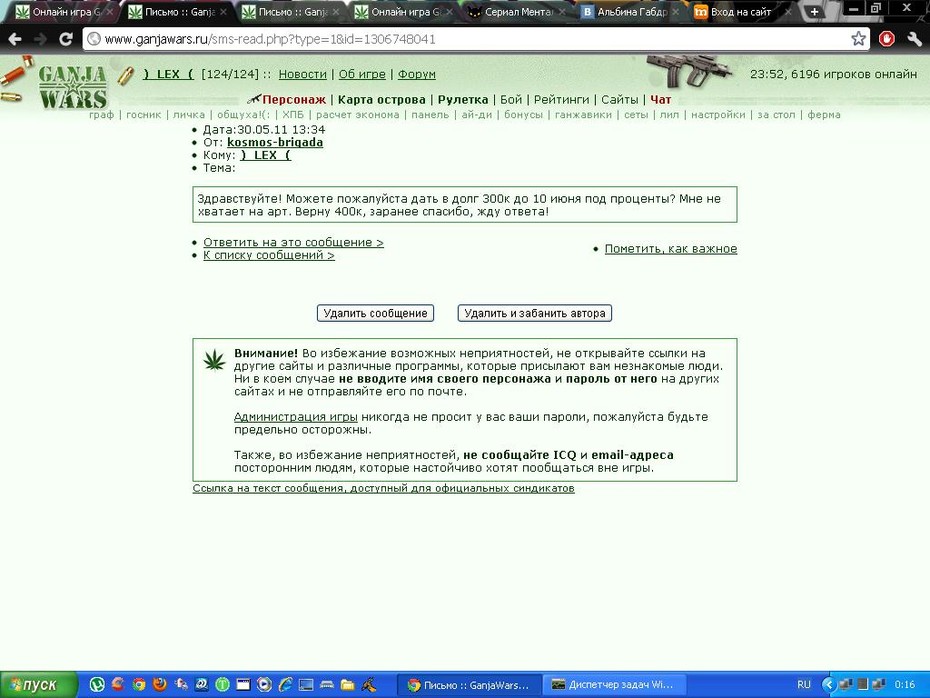This screenshot has height=698, width=930.
Task: Open the yellow folder quick launch icon
Action: point(348,685)
